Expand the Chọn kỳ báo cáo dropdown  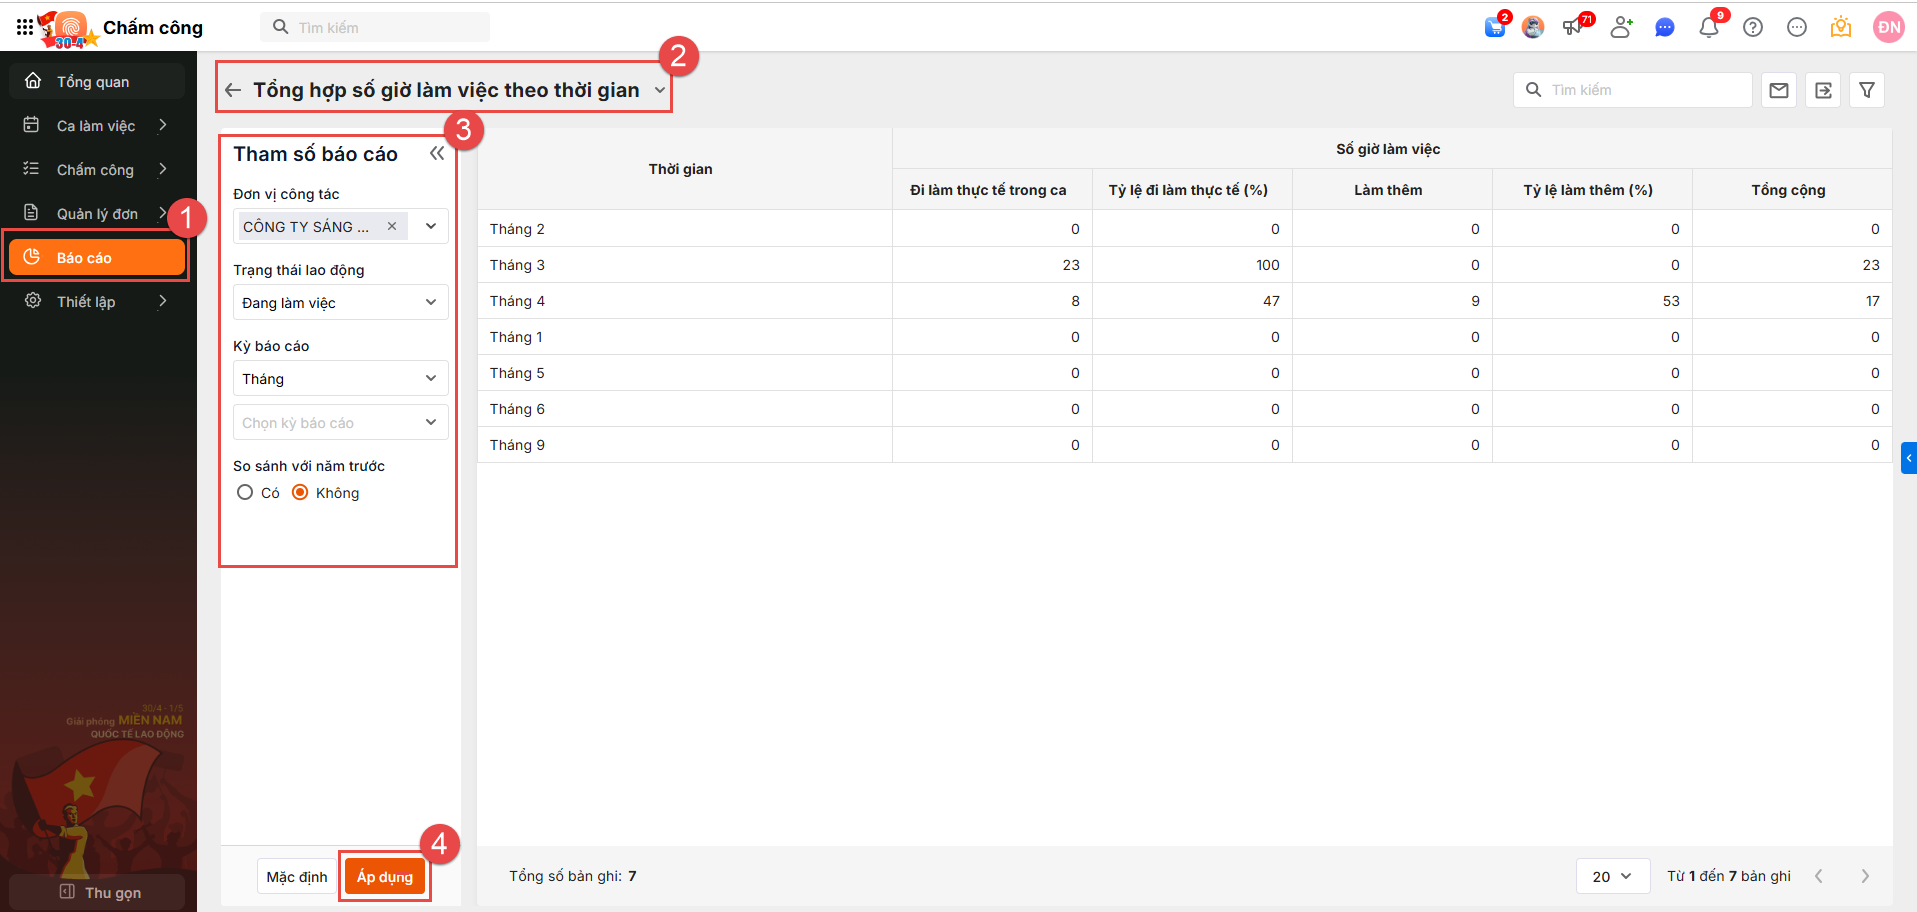click(340, 422)
